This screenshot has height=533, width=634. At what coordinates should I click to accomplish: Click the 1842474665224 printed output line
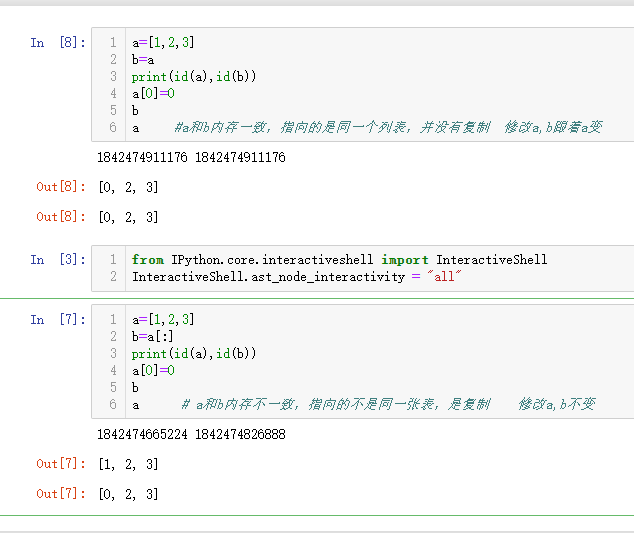(191, 435)
